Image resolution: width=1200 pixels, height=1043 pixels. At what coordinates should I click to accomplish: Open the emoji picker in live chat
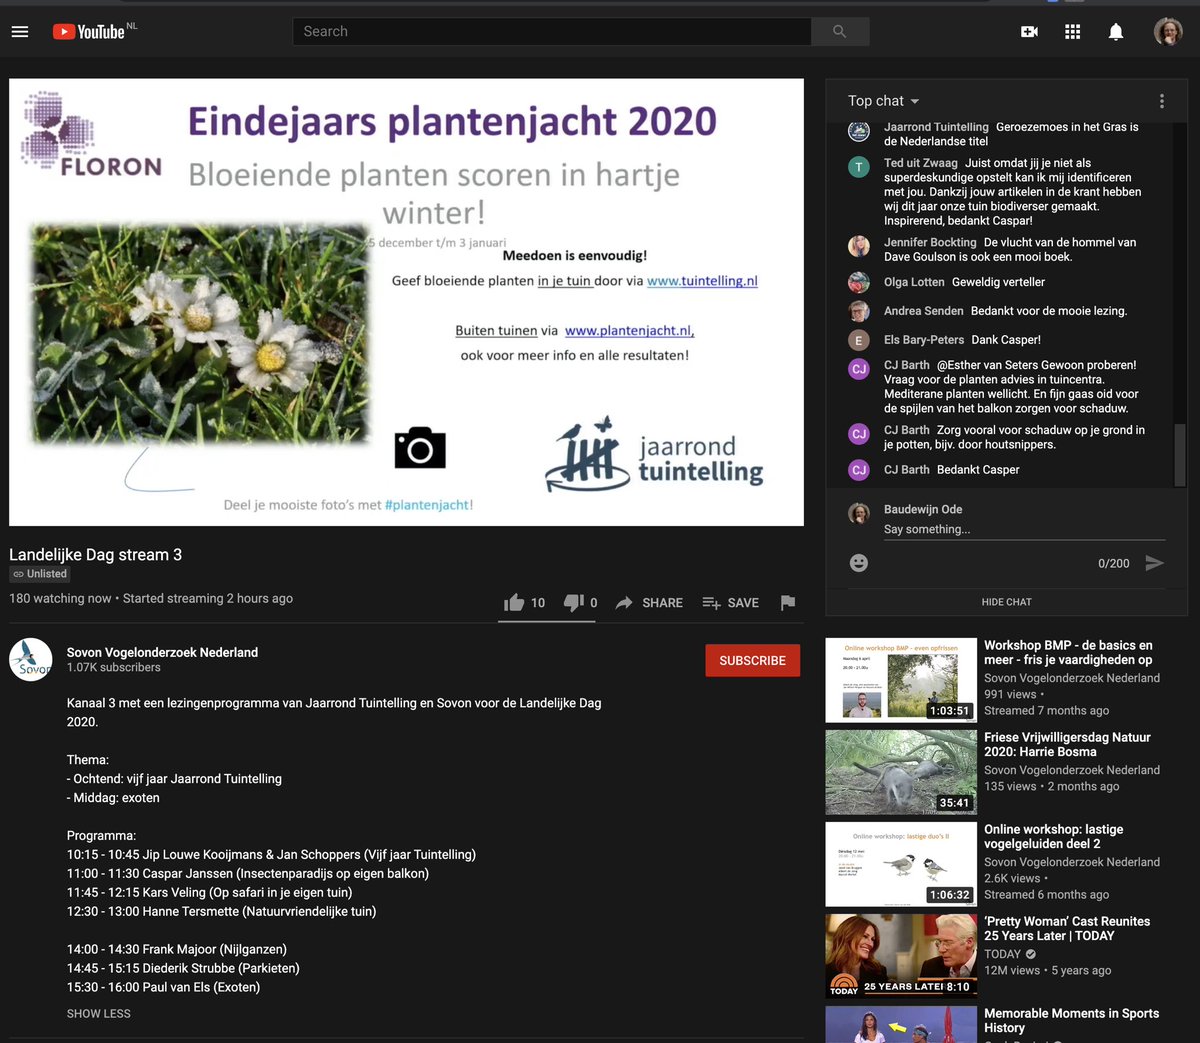(858, 562)
